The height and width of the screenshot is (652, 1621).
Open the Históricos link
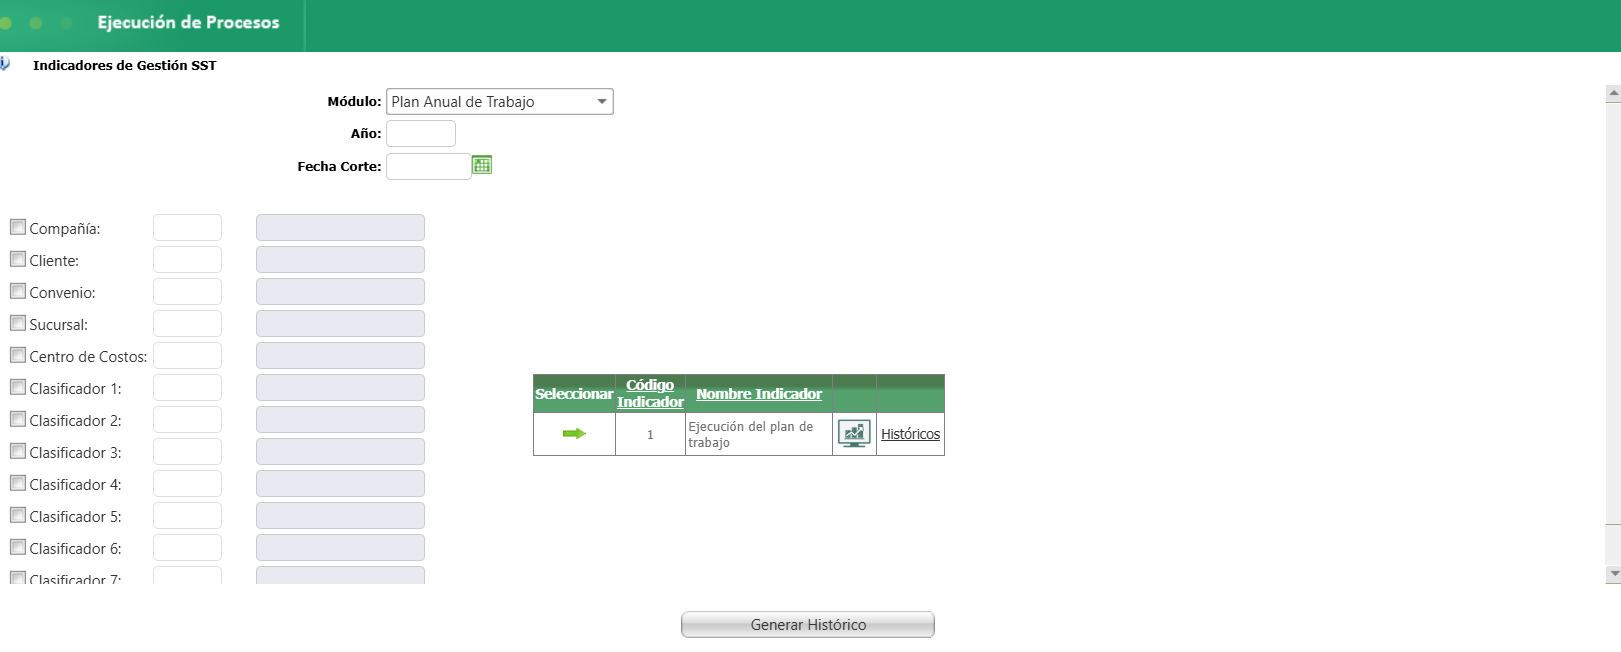point(910,434)
